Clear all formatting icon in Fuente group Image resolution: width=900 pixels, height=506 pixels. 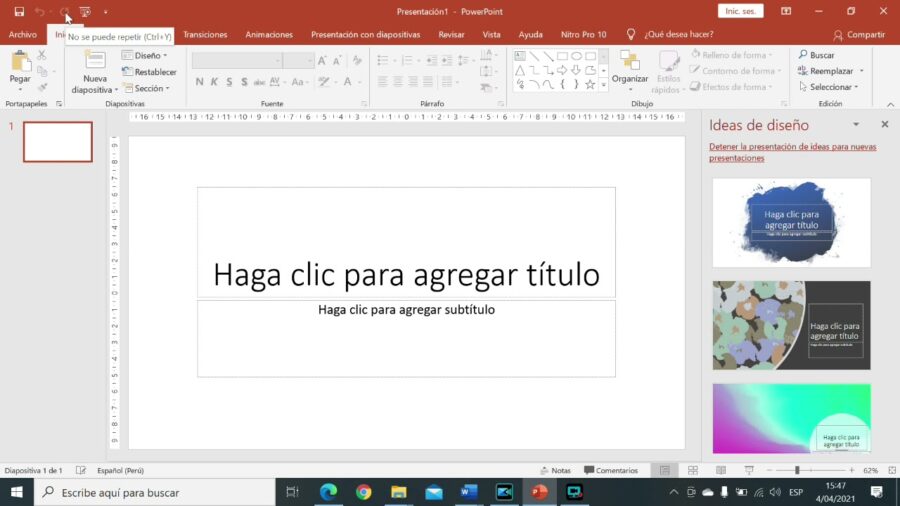tap(357, 60)
